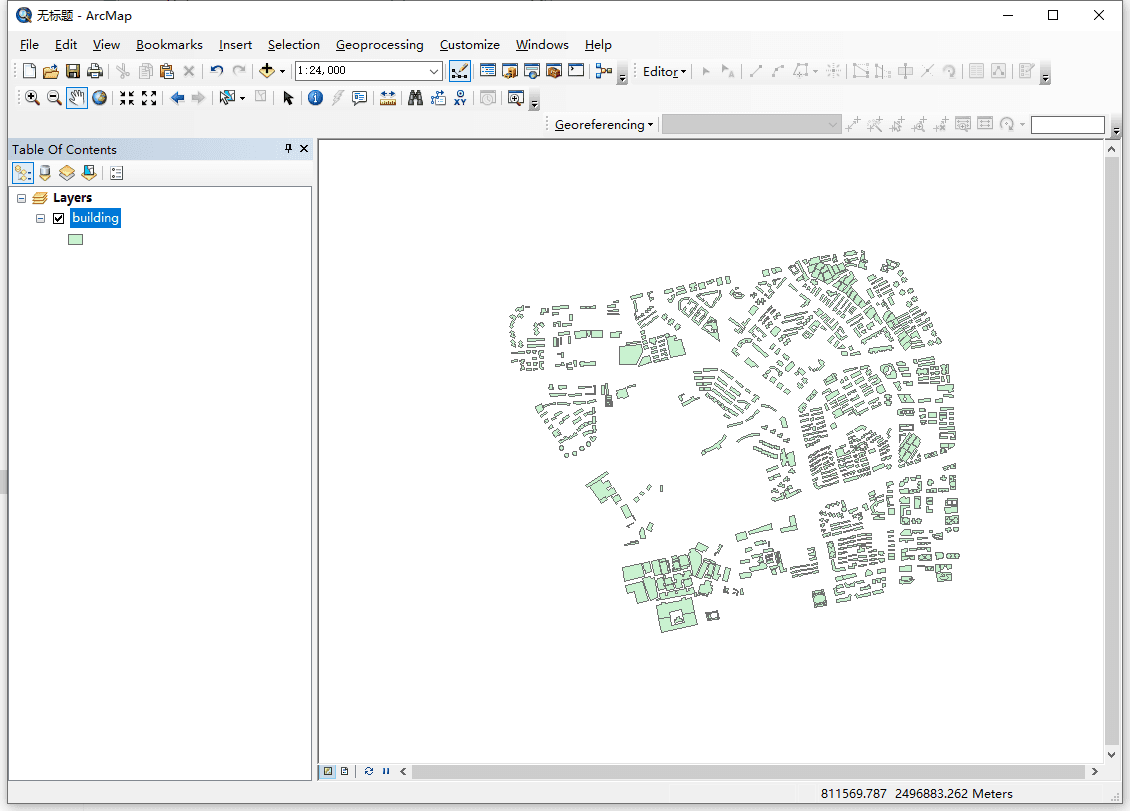Click the Georeferencing toolbar menu button
1130x811 pixels.
point(603,125)
